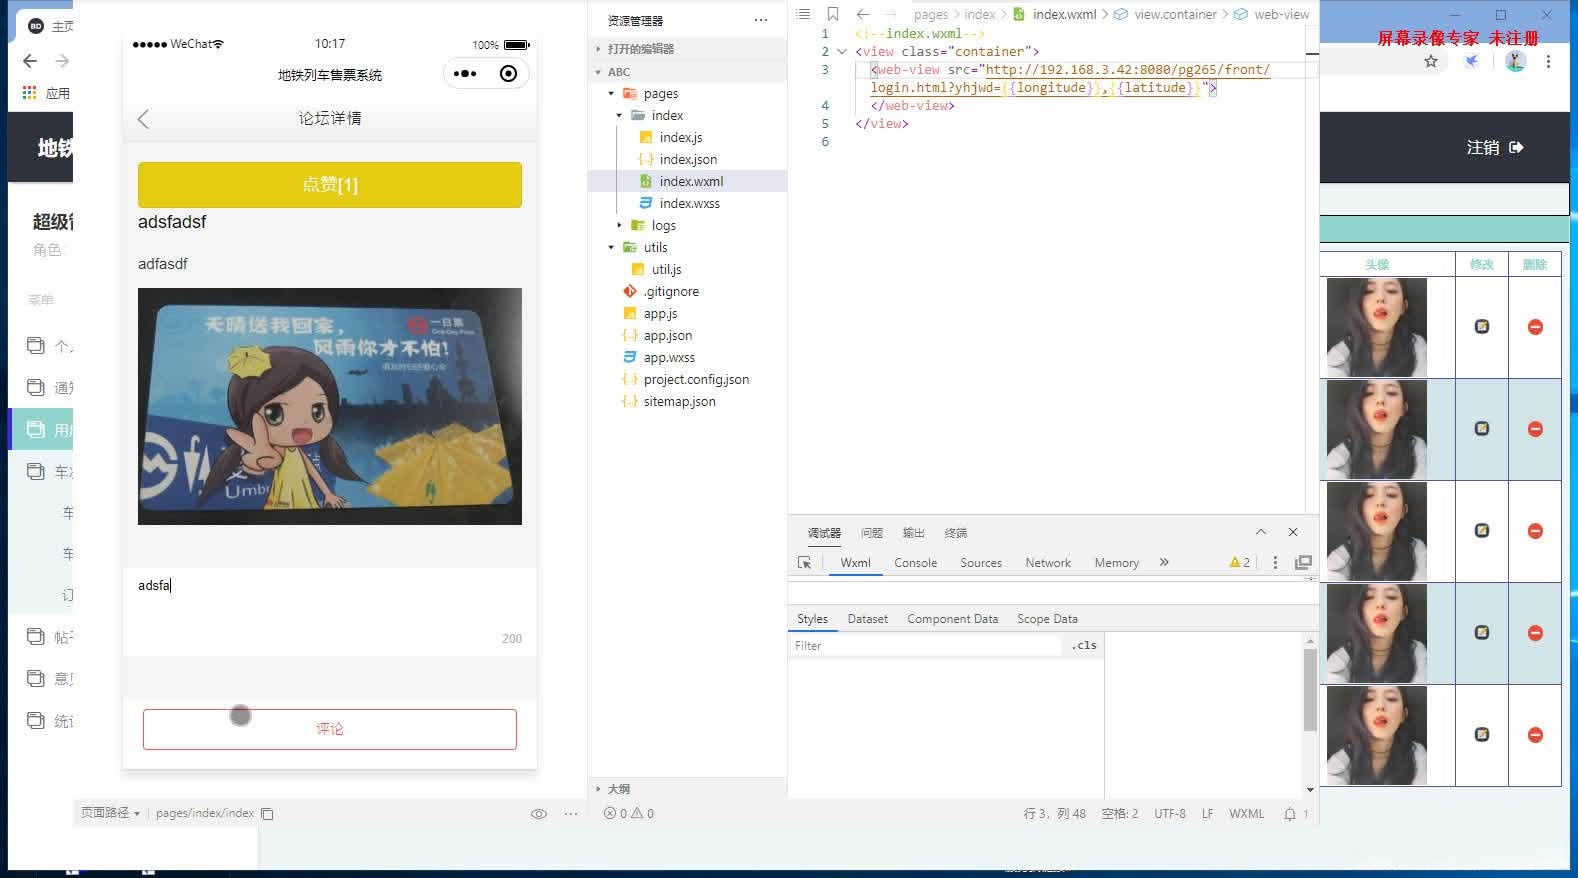Screen dimensions: 1578x878
Task: Open project.config.json in the explorer
Action: point(696,380)
